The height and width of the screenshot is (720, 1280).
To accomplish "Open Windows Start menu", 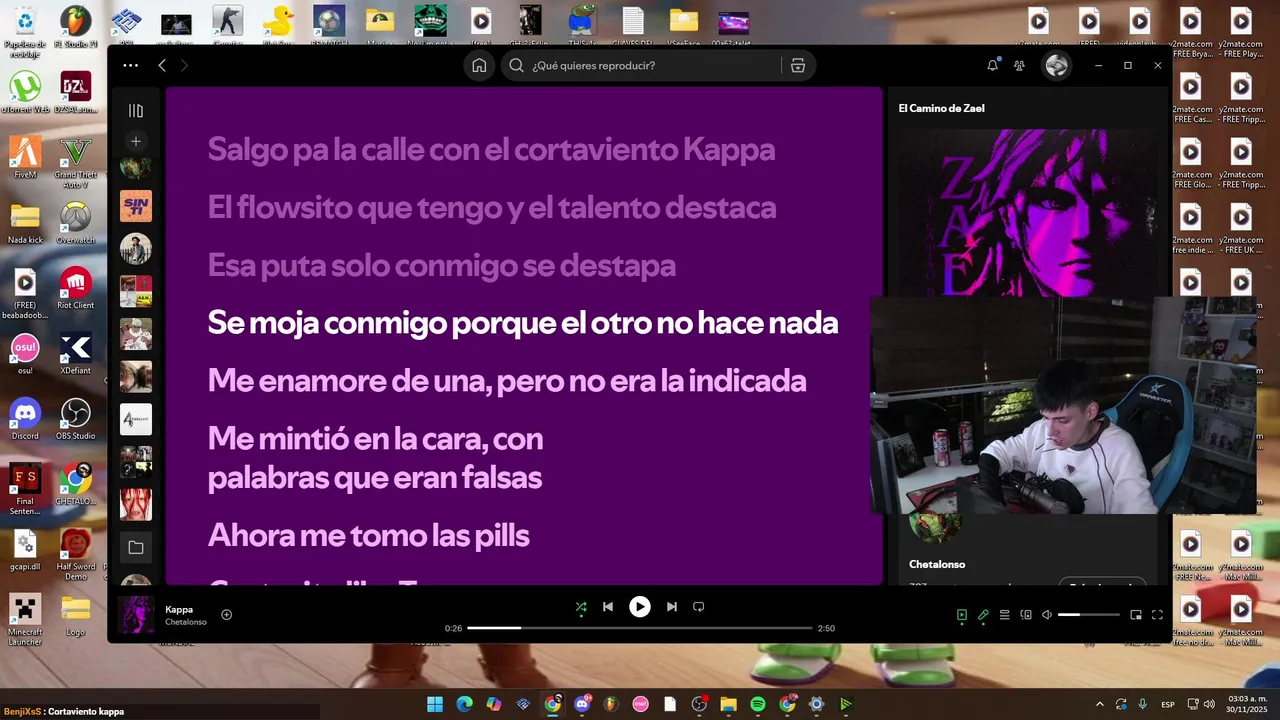I will 435,704.
